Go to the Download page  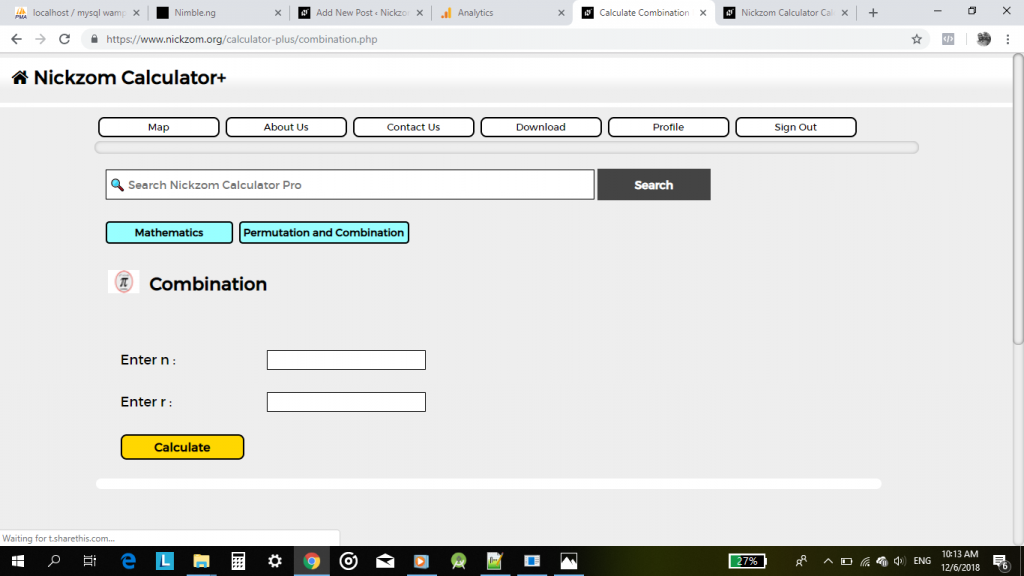541,127
